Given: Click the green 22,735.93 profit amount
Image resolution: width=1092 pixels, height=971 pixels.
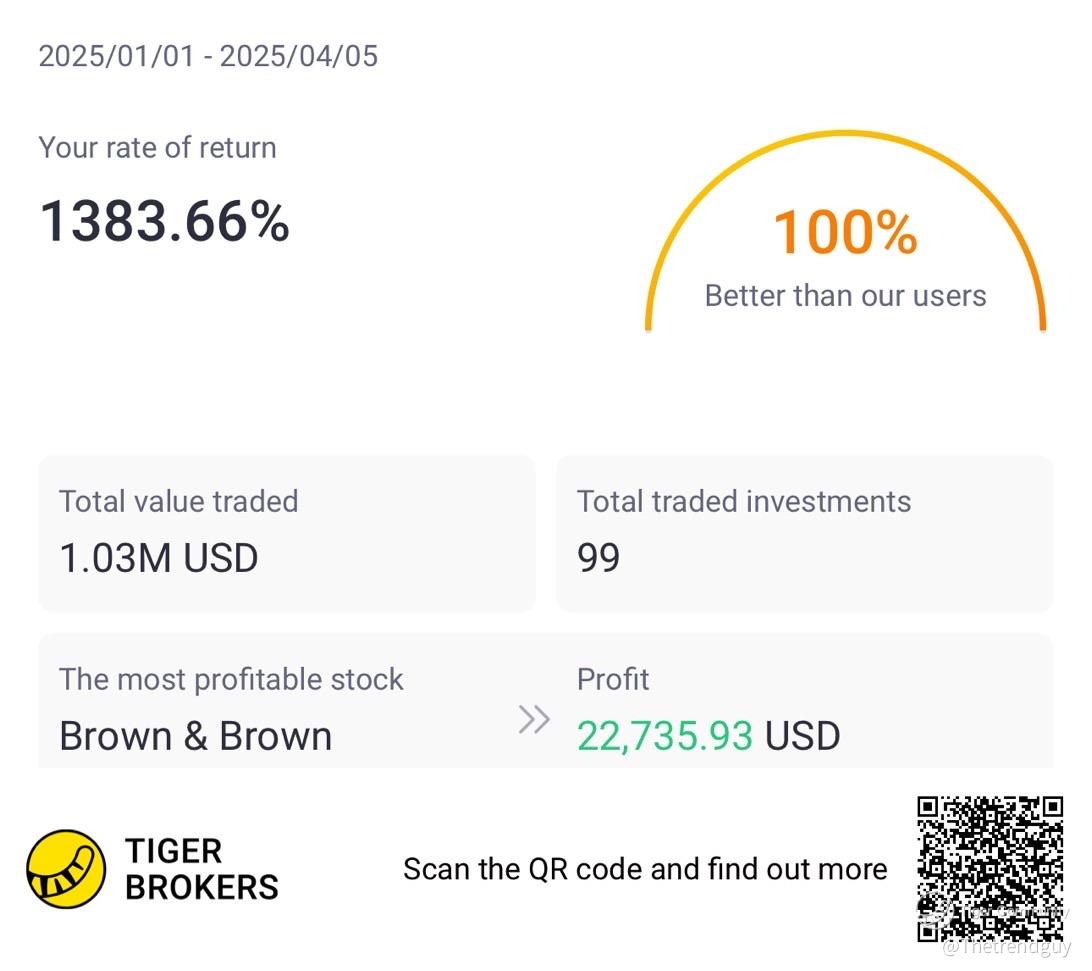Looking at the screenshot, I should point(664,736).
